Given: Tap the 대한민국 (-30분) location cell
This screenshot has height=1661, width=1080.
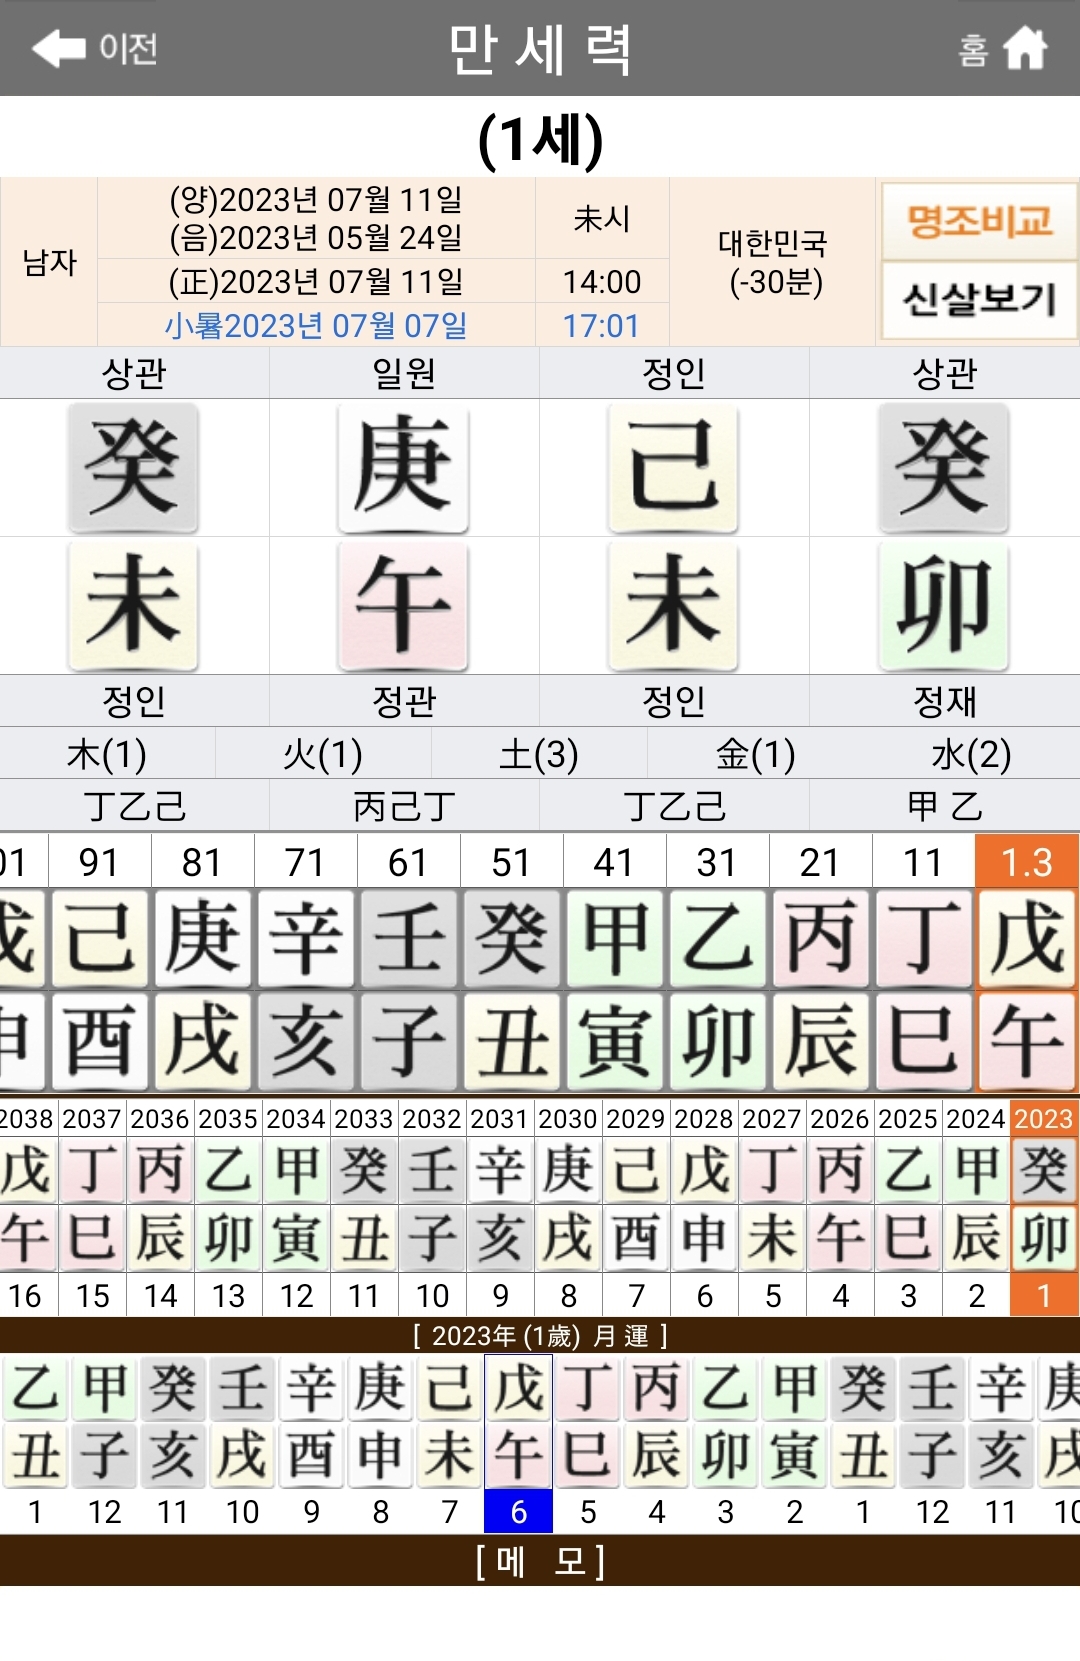Looking at the screenshot, I should coord(773,262).
